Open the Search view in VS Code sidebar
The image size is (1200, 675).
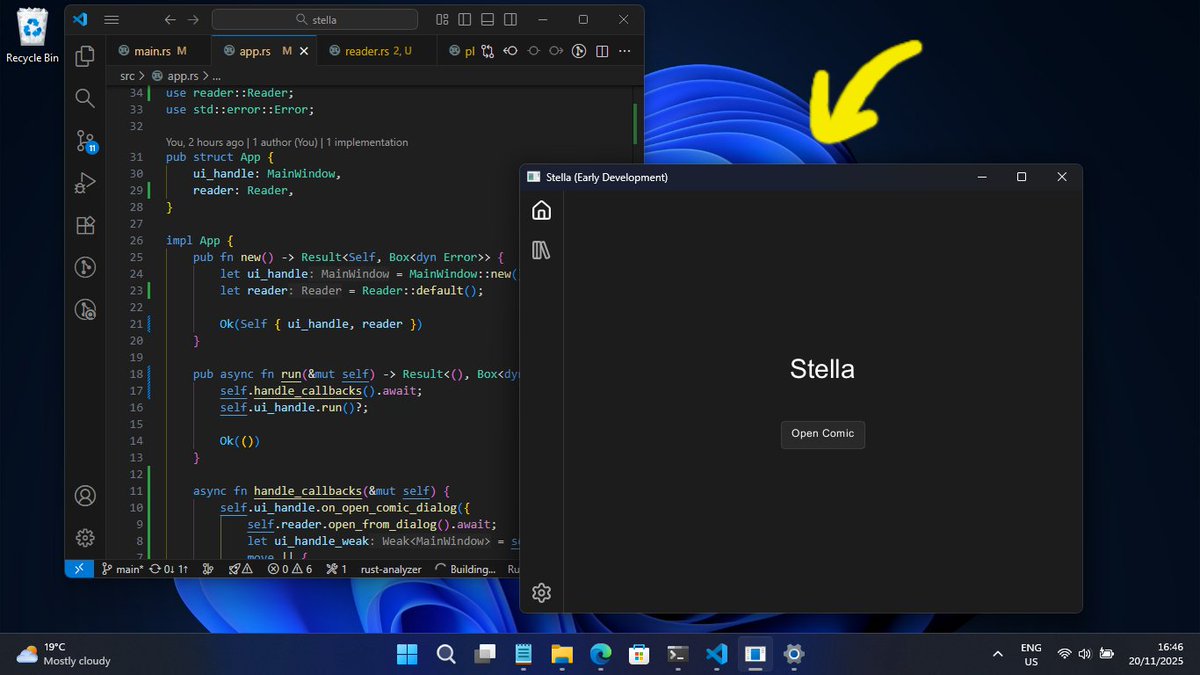(85, 98)
